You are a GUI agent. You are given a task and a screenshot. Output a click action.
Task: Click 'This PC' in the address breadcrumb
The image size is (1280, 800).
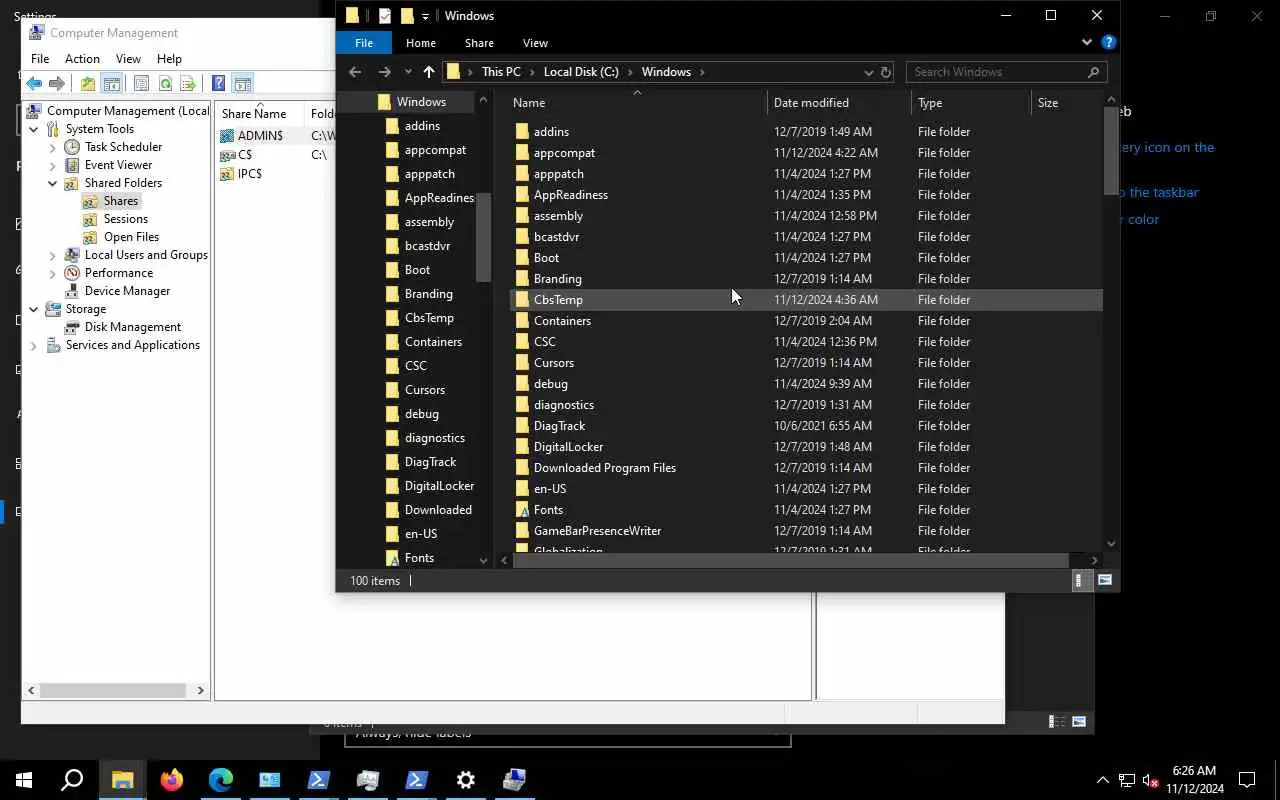(501, 72)
